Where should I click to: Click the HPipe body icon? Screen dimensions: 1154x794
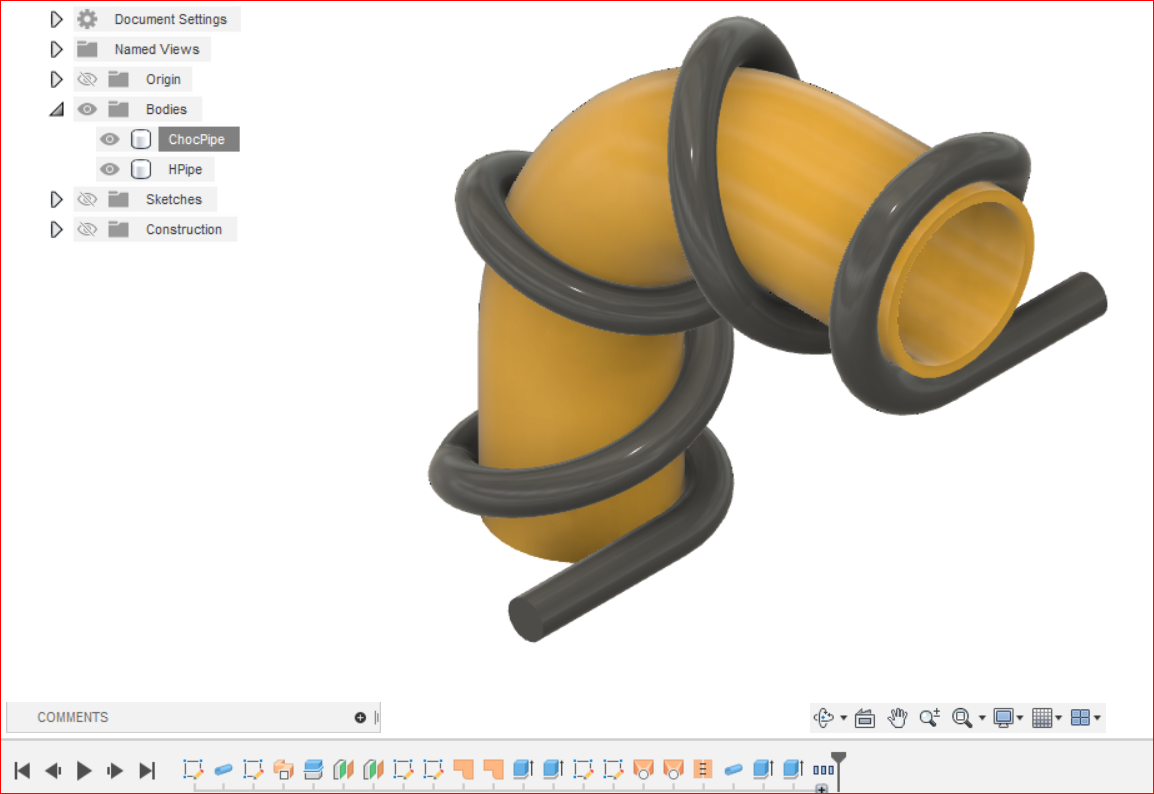click(141, 169)
